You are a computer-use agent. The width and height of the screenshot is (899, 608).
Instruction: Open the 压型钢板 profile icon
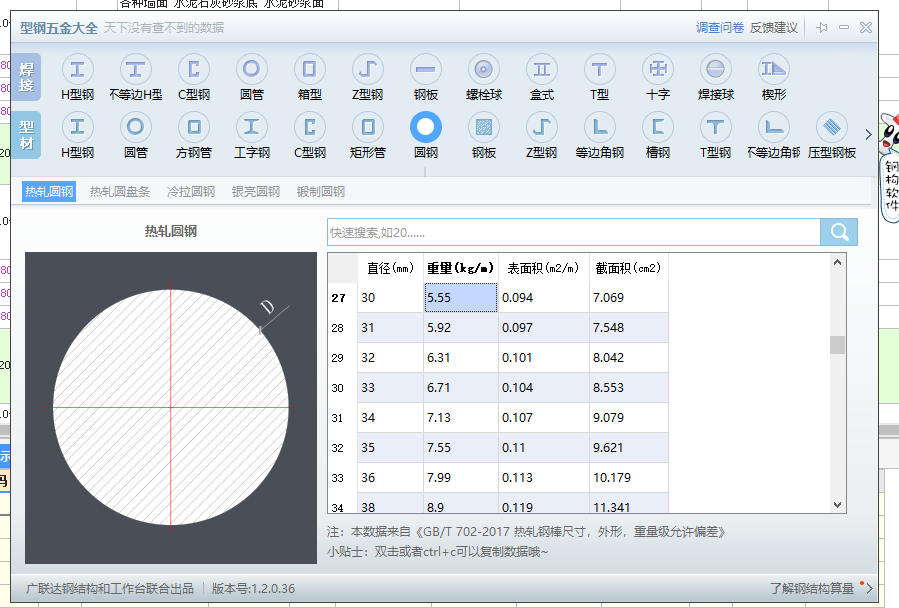click(832, 128)
